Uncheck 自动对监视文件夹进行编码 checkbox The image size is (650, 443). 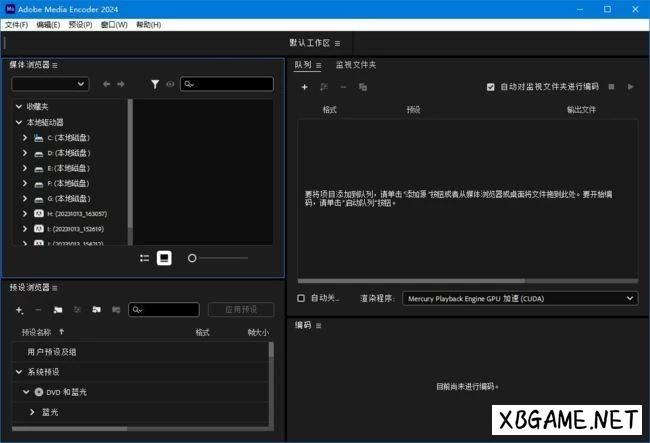click(x=490, y=87)
